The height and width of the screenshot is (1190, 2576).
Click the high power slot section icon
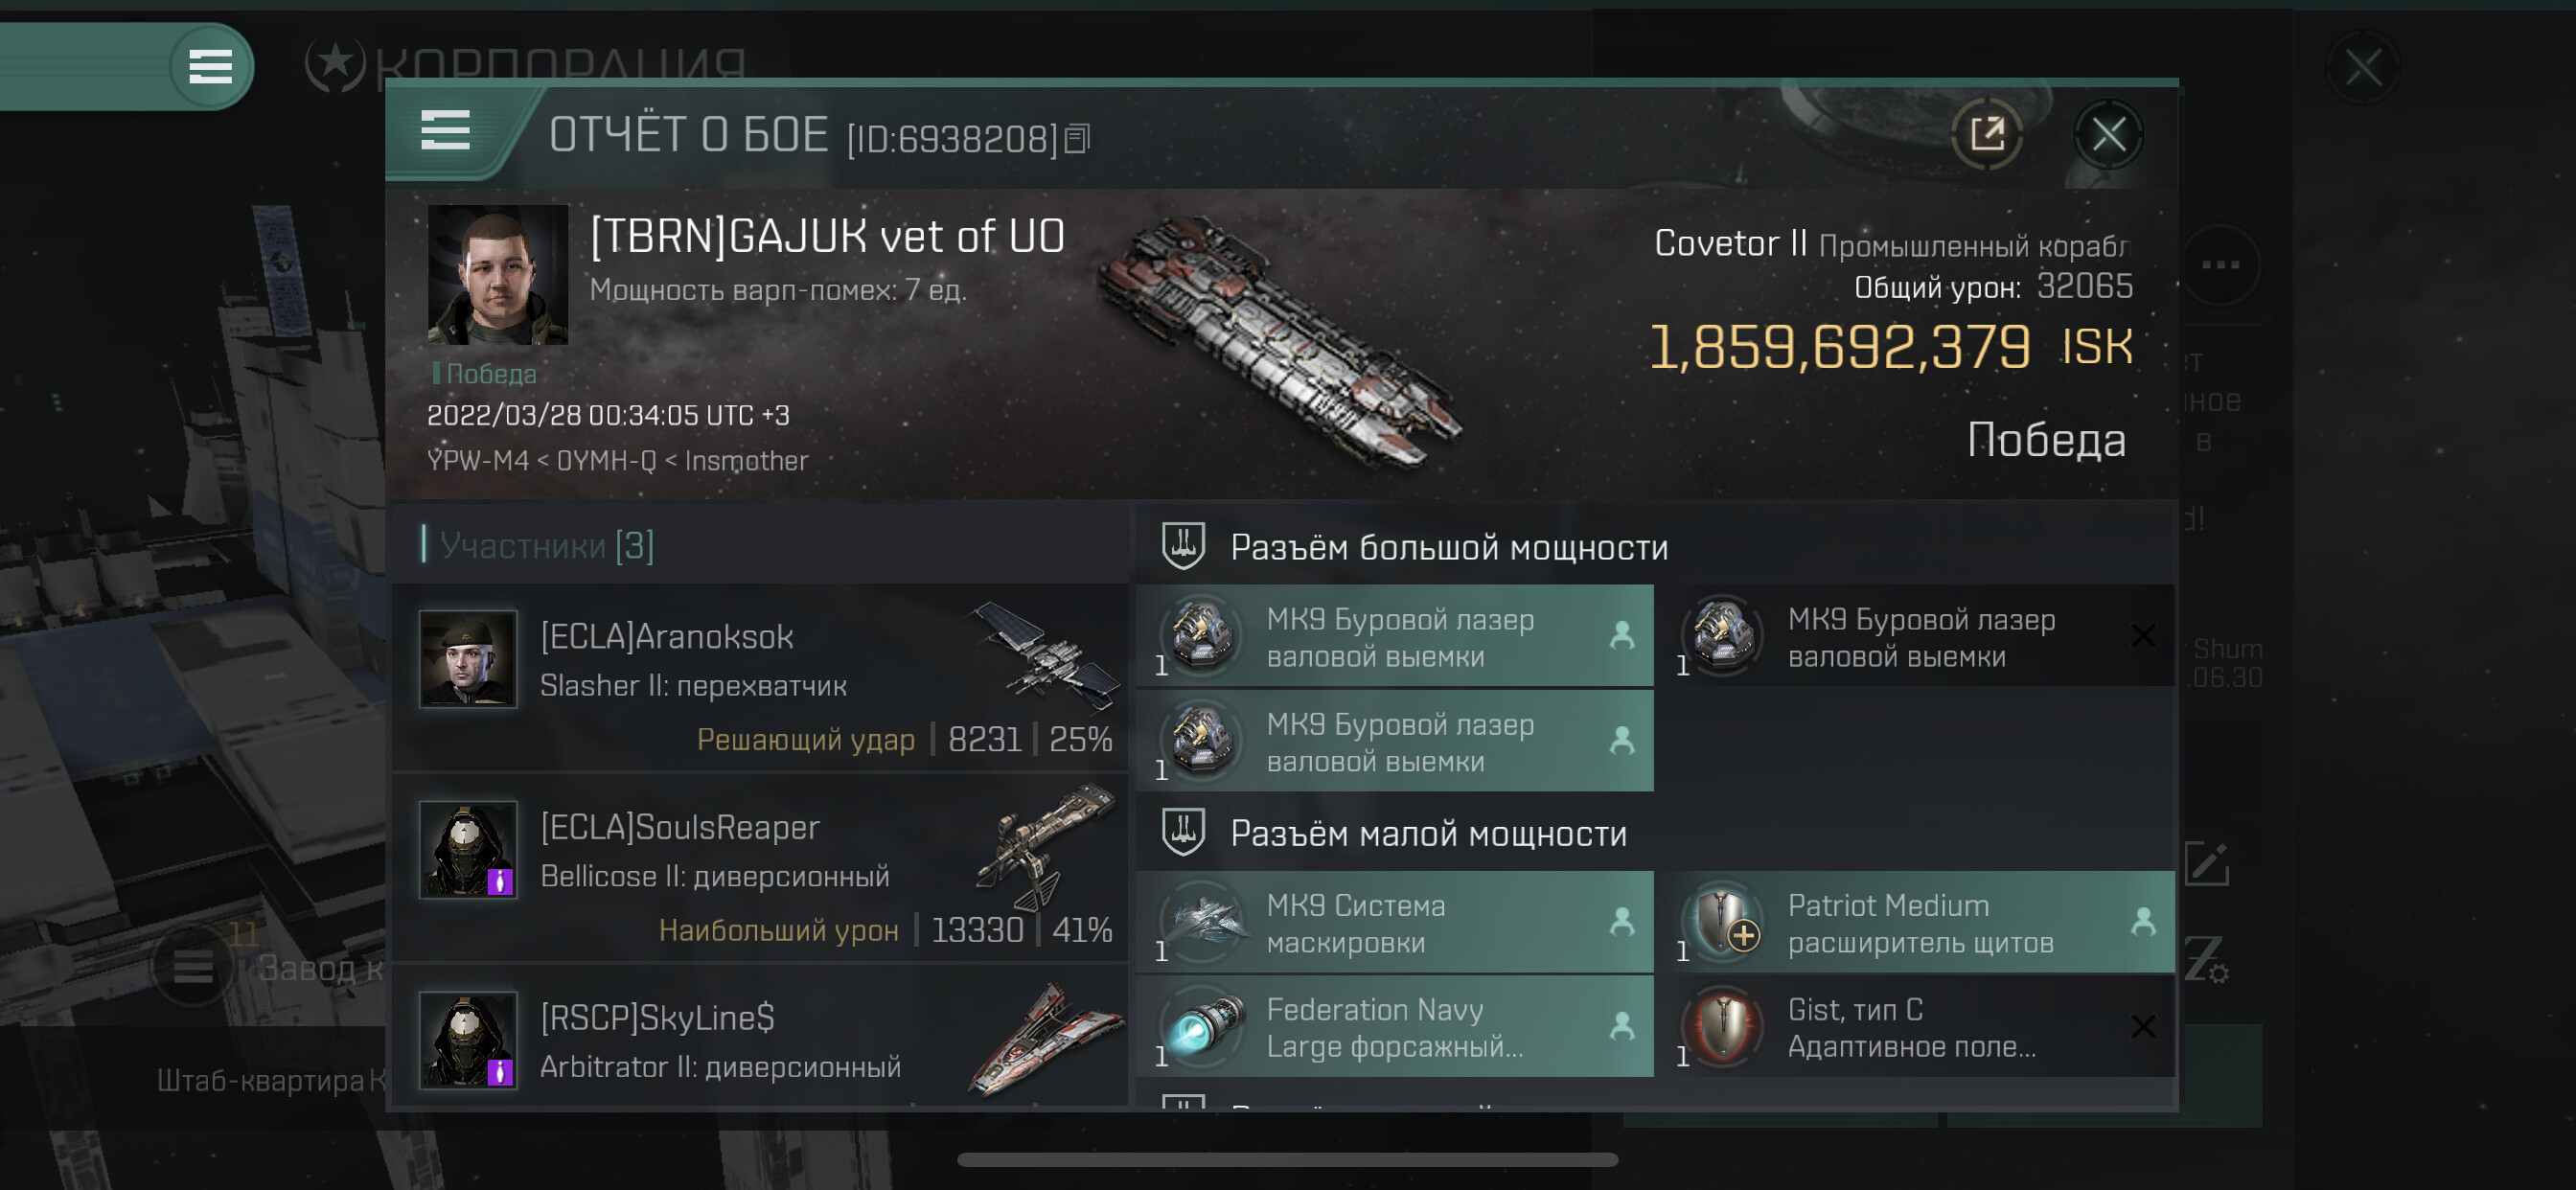(x=1183, y=546)
